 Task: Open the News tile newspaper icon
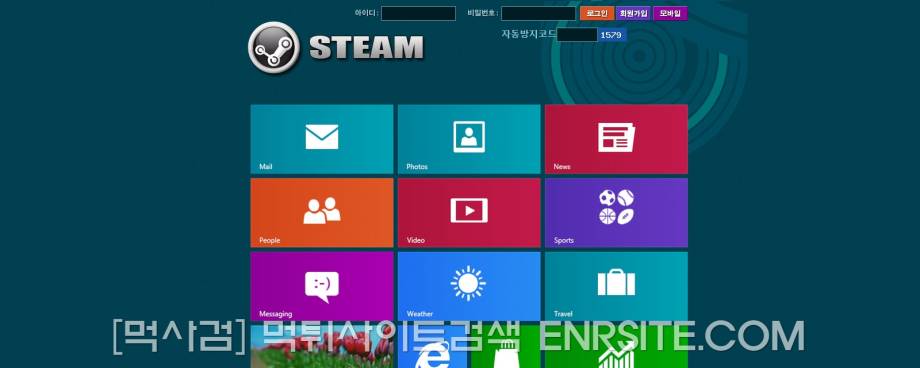pyautogui.click(x=616, y=137)
